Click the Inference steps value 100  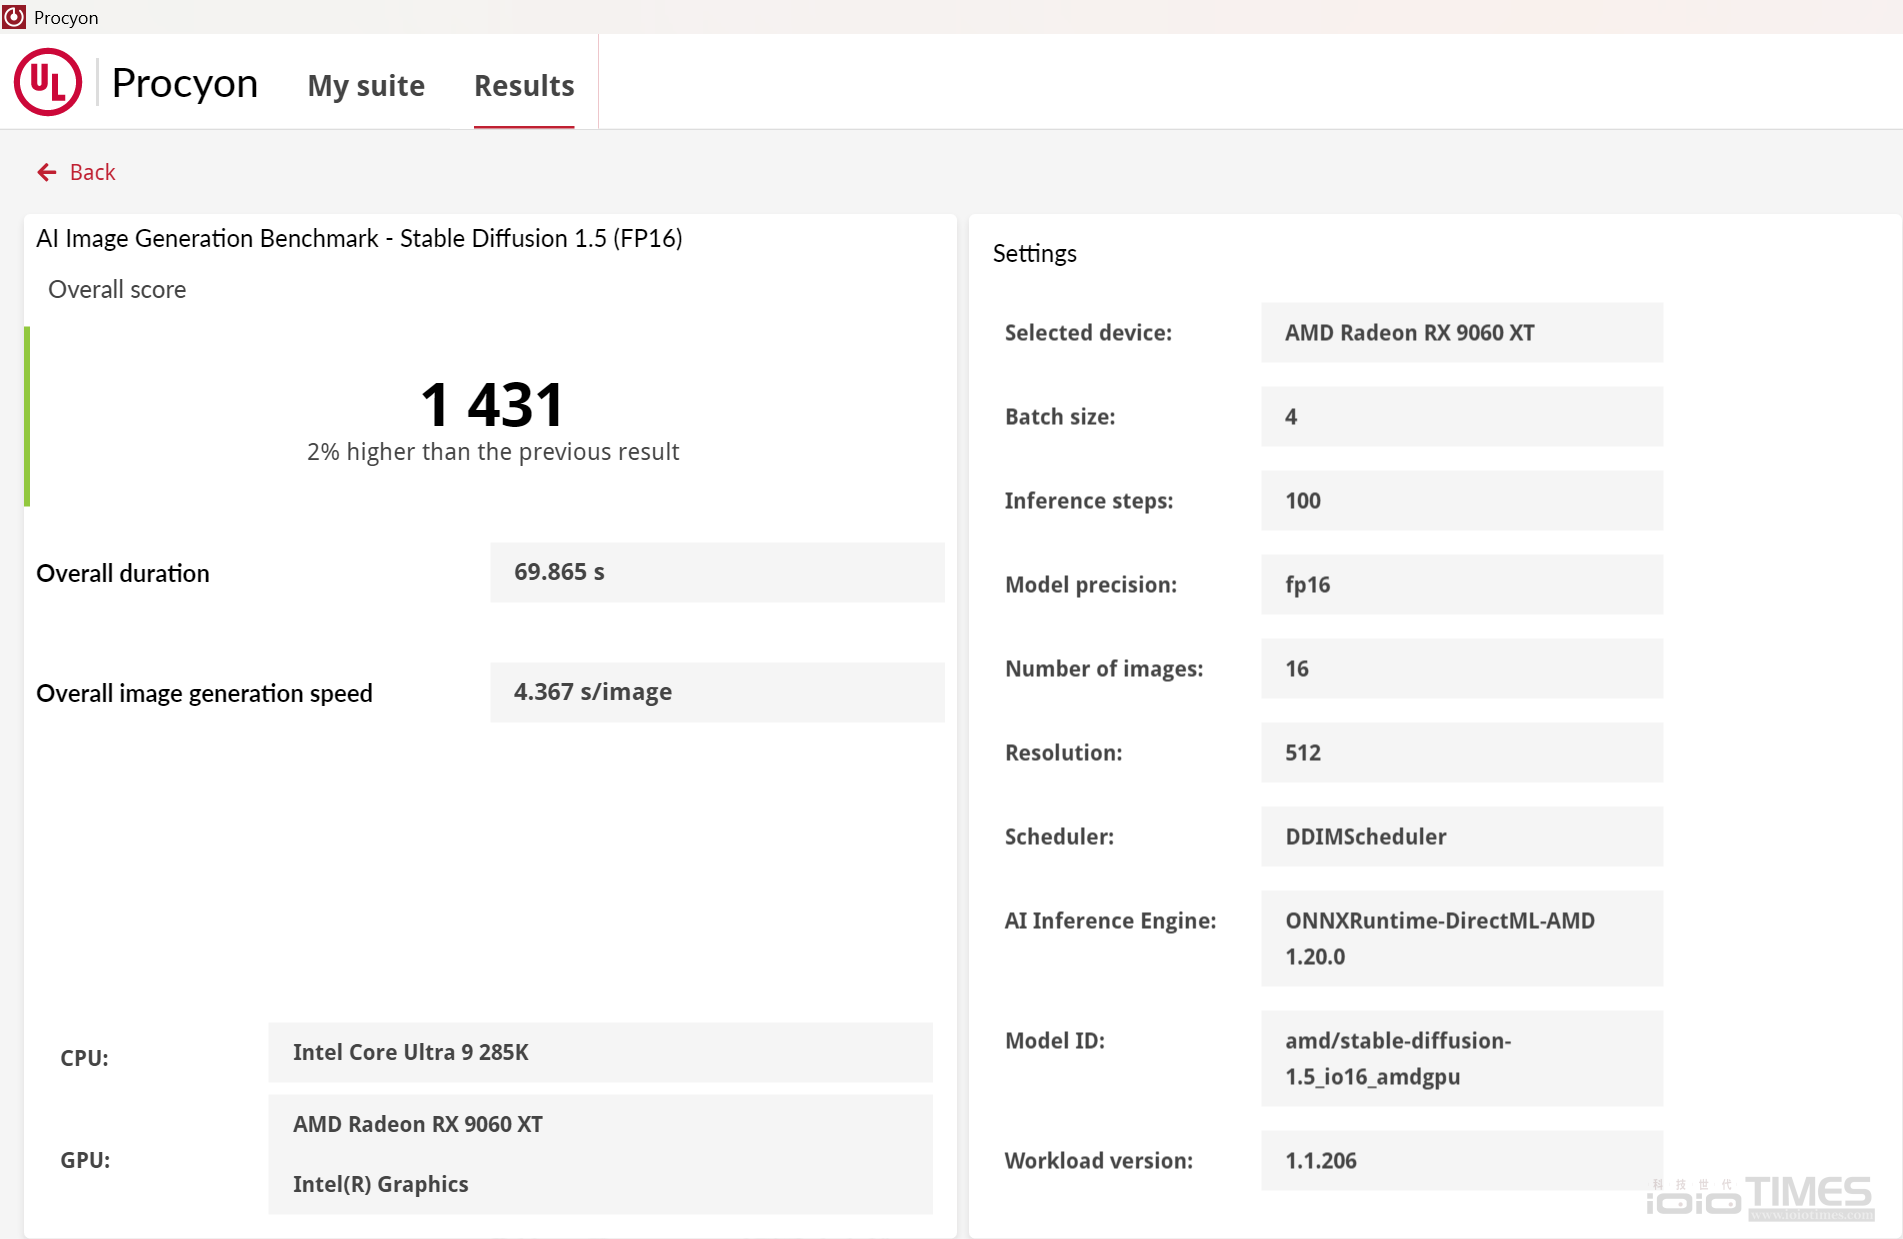tap(1462, 500)
